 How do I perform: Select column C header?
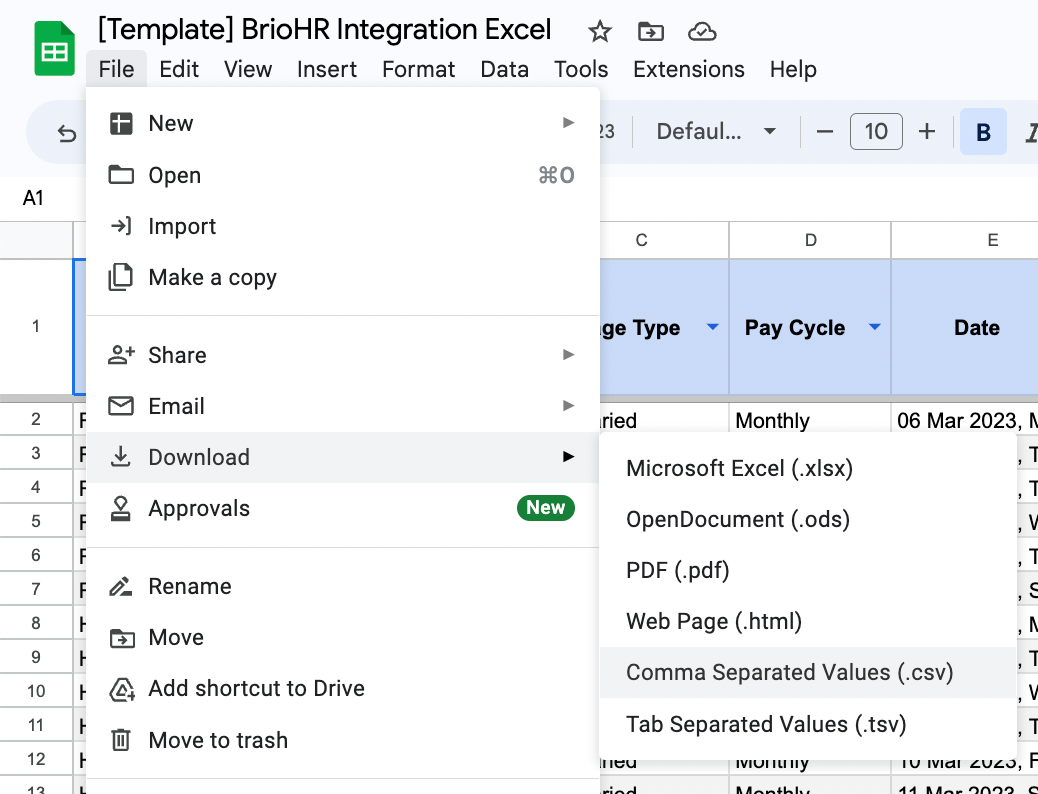pyautogui.click(x=664, y=240)
